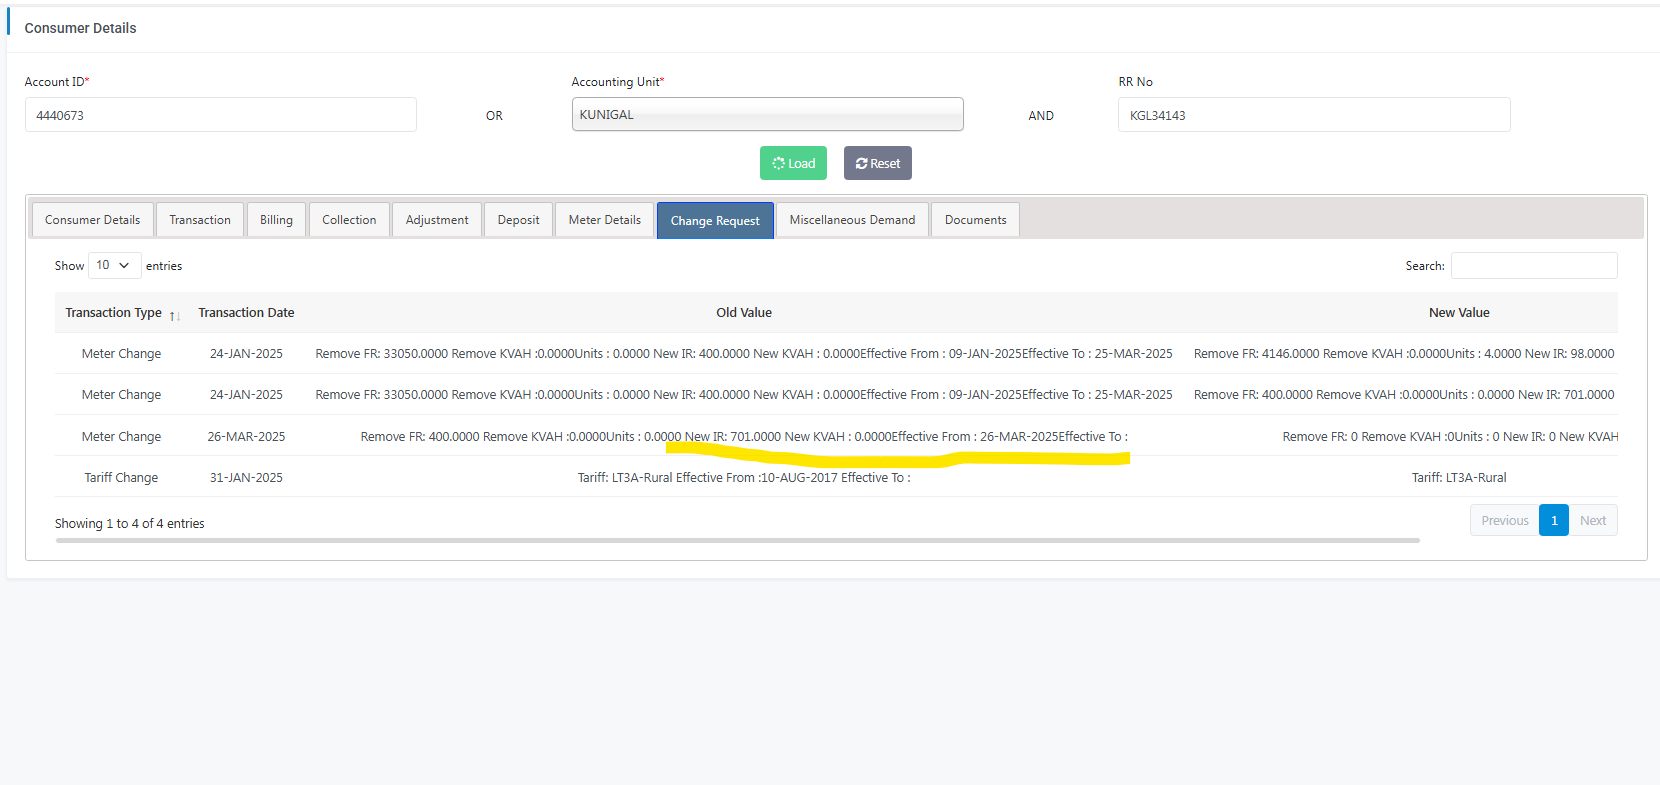Viewport: 1660px width, 785px height.
Task: Click into the table Search box
Action: [x=1534, y=265]
